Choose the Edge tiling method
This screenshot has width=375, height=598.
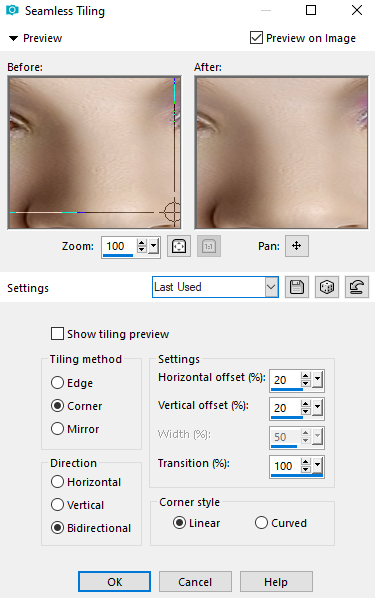pos(57,383)
